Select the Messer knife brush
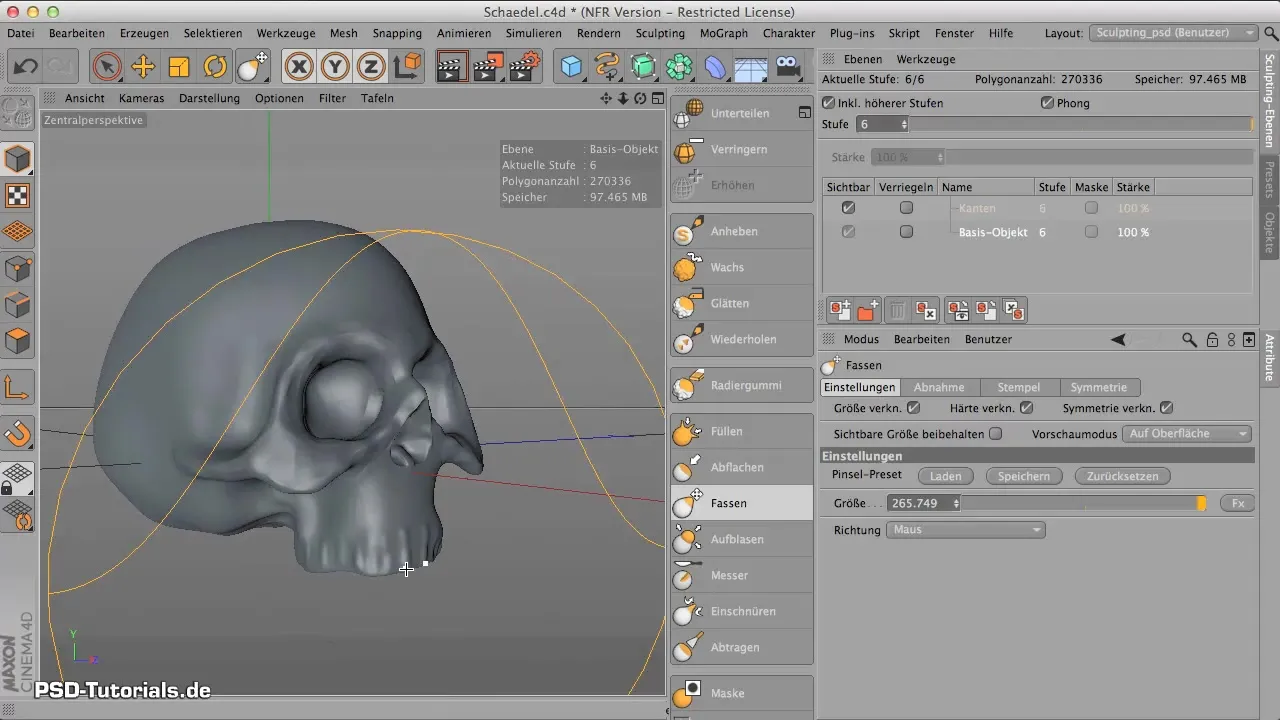 coord(741,575)
